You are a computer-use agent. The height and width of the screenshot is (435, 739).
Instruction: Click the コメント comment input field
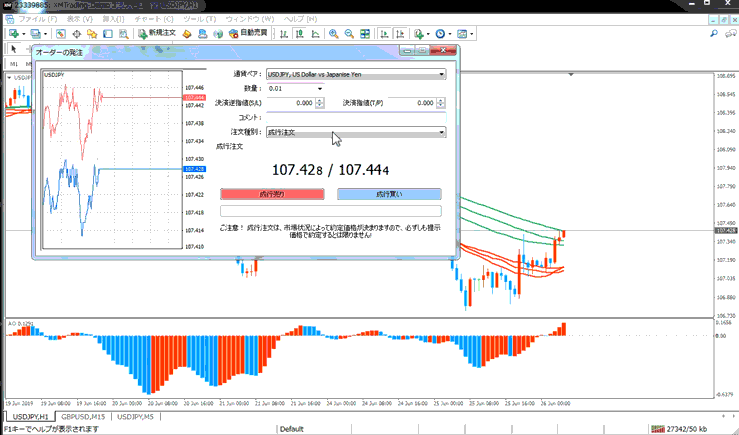(x=355, y=118)
